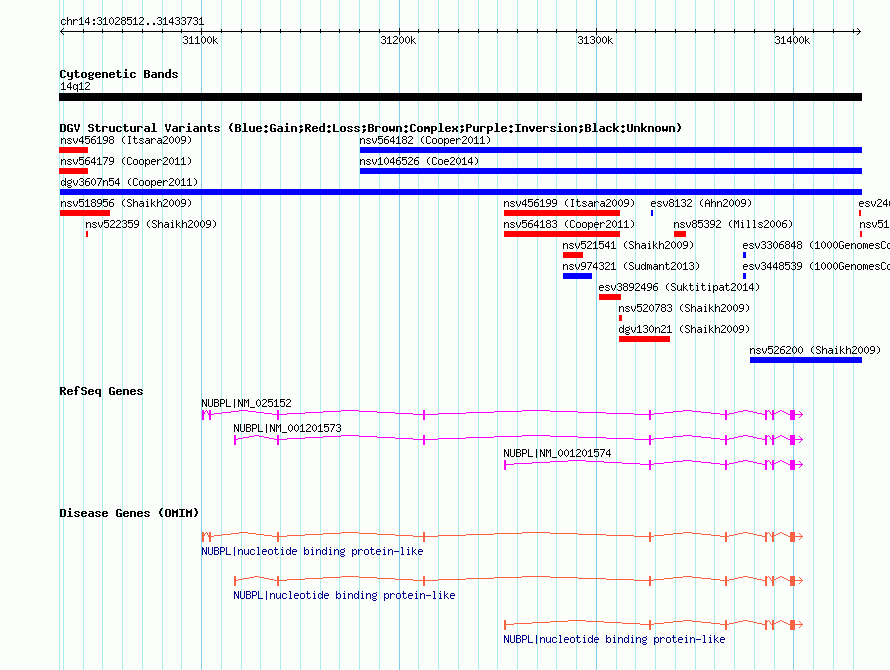Select the red nsv564179 loss bar
The width and height of the screenshot is (890, 670).
[74, 171]
